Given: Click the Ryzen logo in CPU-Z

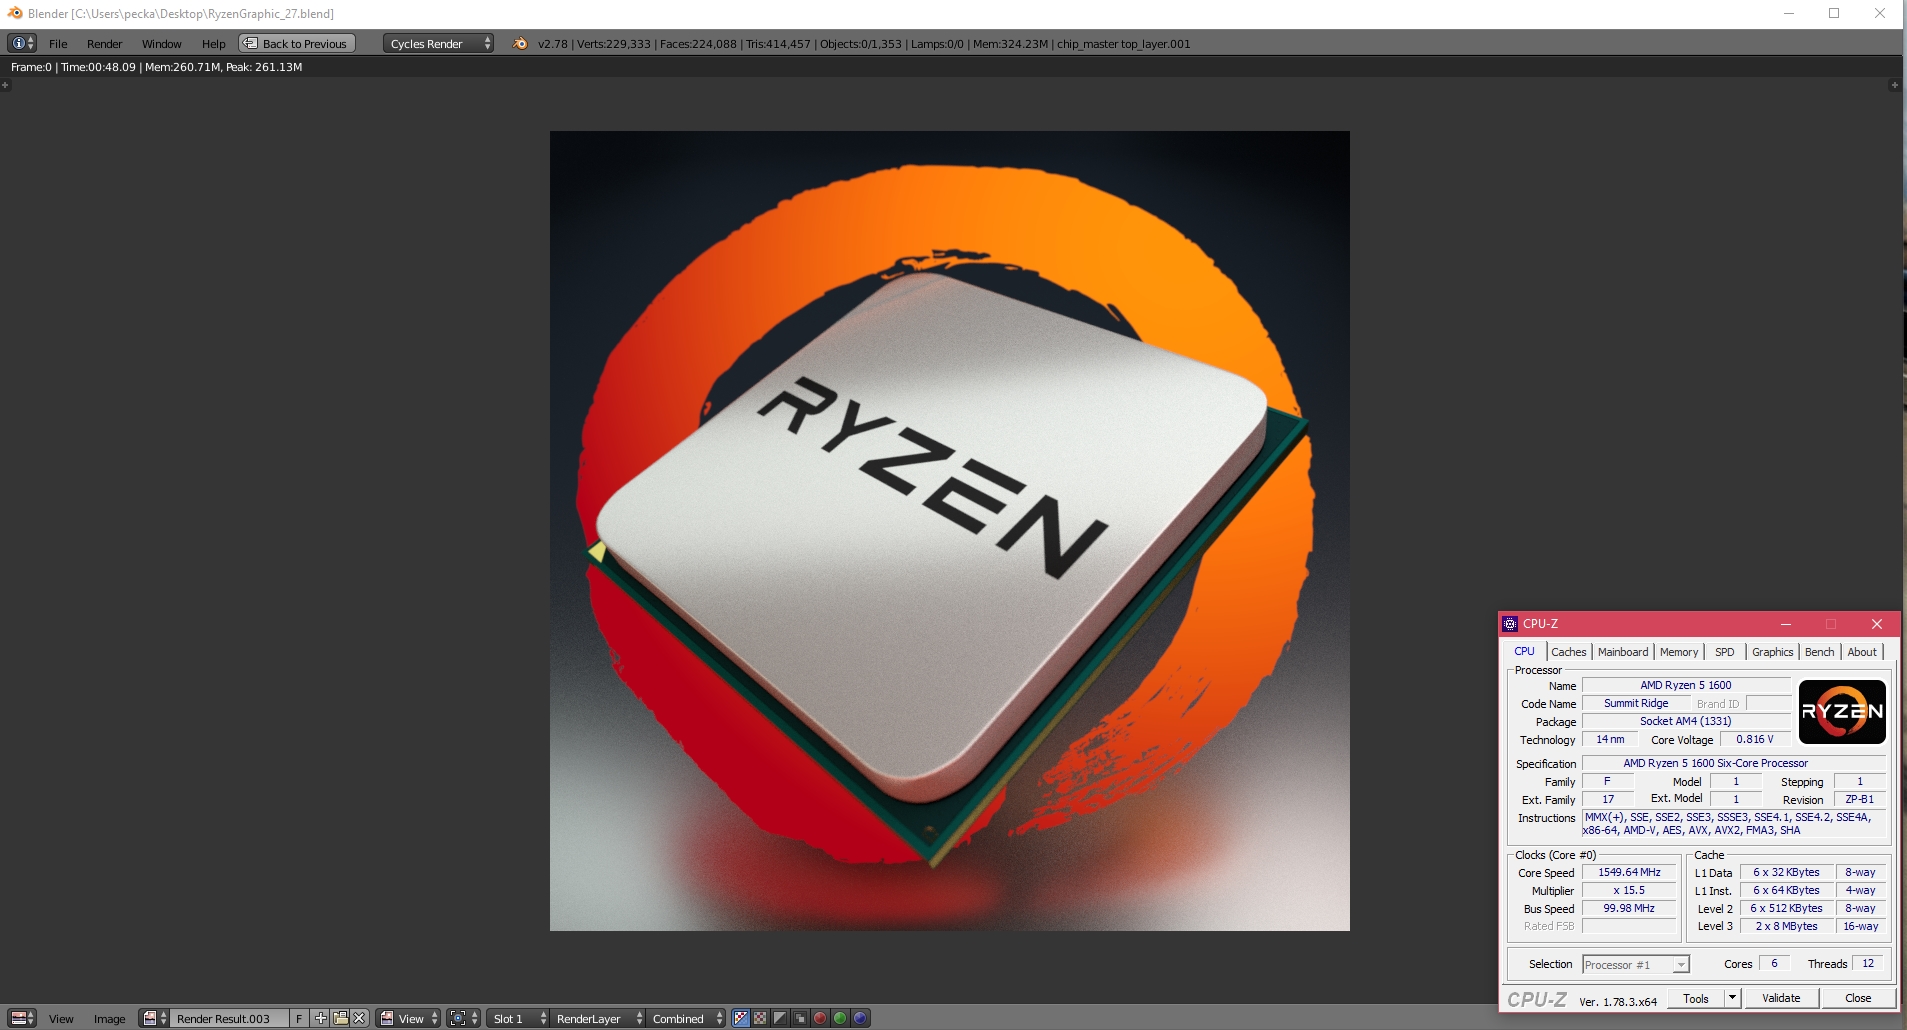Looking at the screenshot, I should [1842, 712].
